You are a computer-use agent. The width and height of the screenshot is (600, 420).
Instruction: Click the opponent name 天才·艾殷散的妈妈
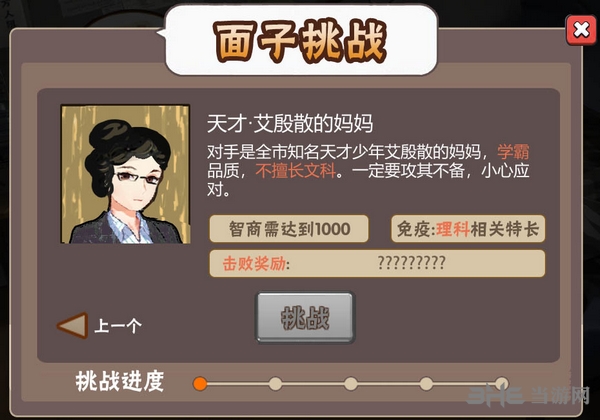click(290, 123)
